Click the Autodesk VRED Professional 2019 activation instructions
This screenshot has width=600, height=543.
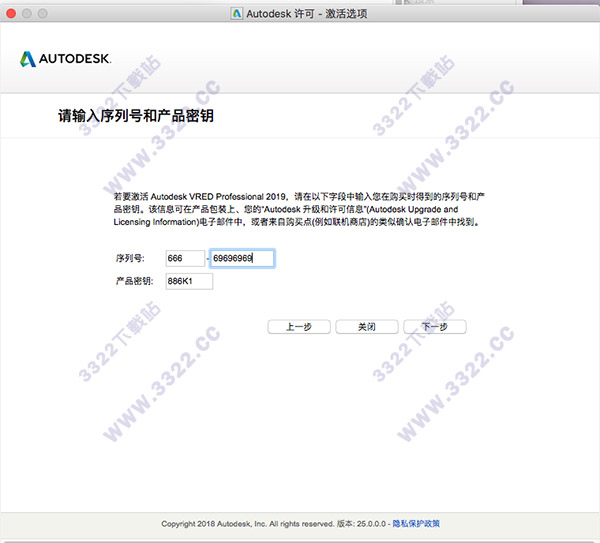299,209
